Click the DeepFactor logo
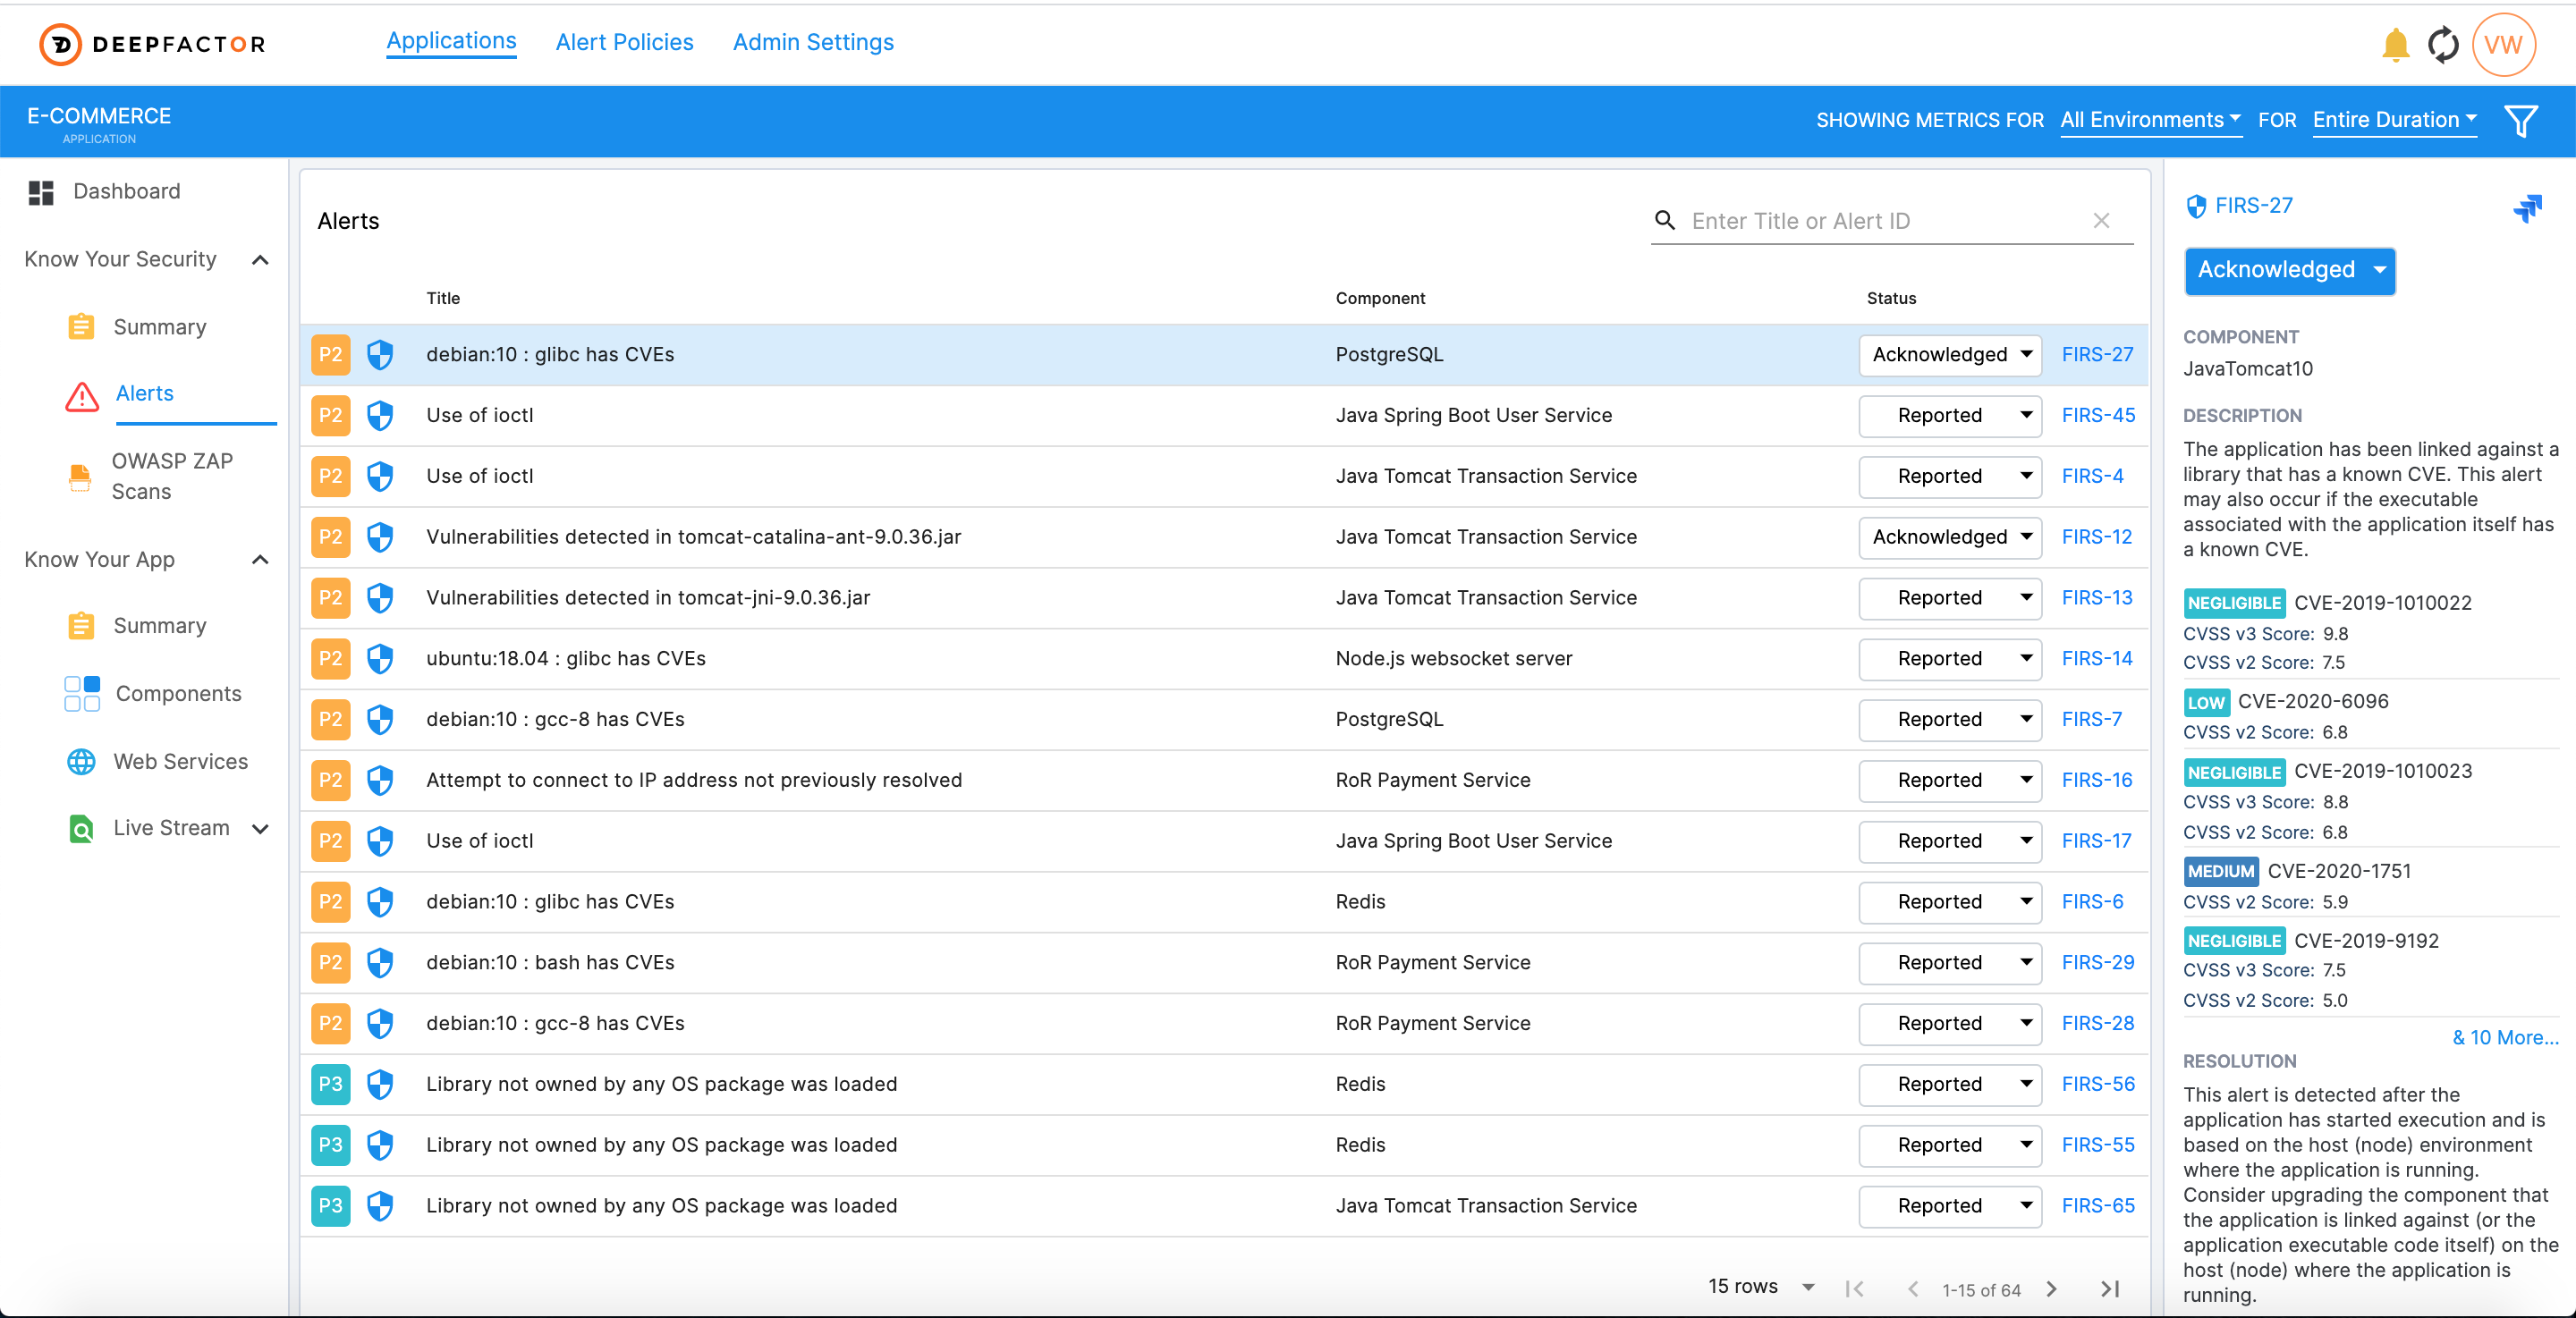Screen dimensions: 2576x1318 152,44
